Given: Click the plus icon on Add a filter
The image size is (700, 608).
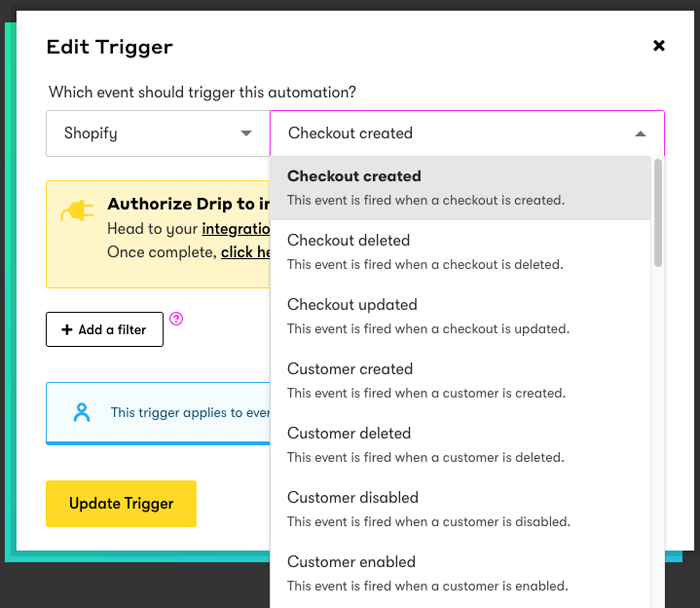Looking at the screenshot, I should pos(67,330).
